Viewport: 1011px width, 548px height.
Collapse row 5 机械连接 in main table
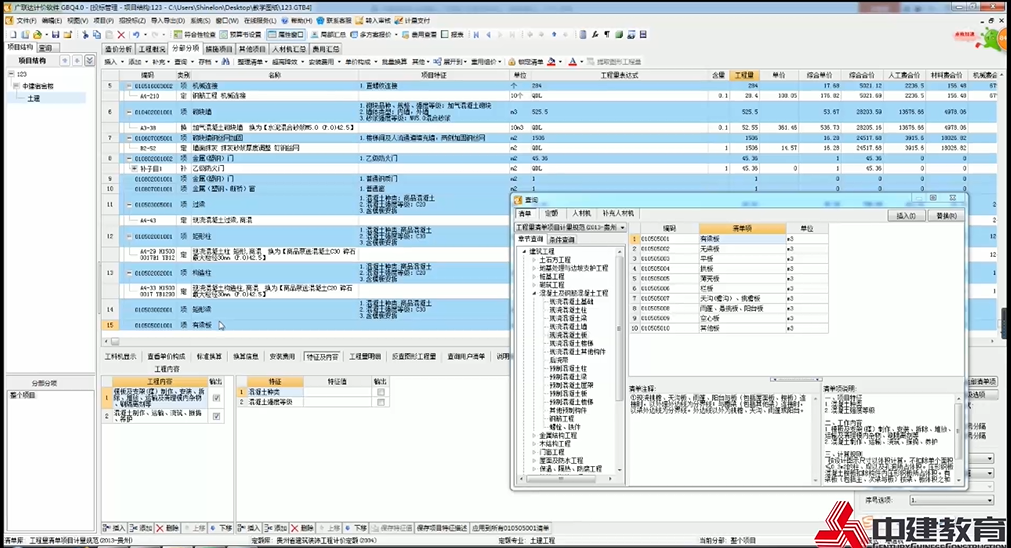click(x=129, y=86)
